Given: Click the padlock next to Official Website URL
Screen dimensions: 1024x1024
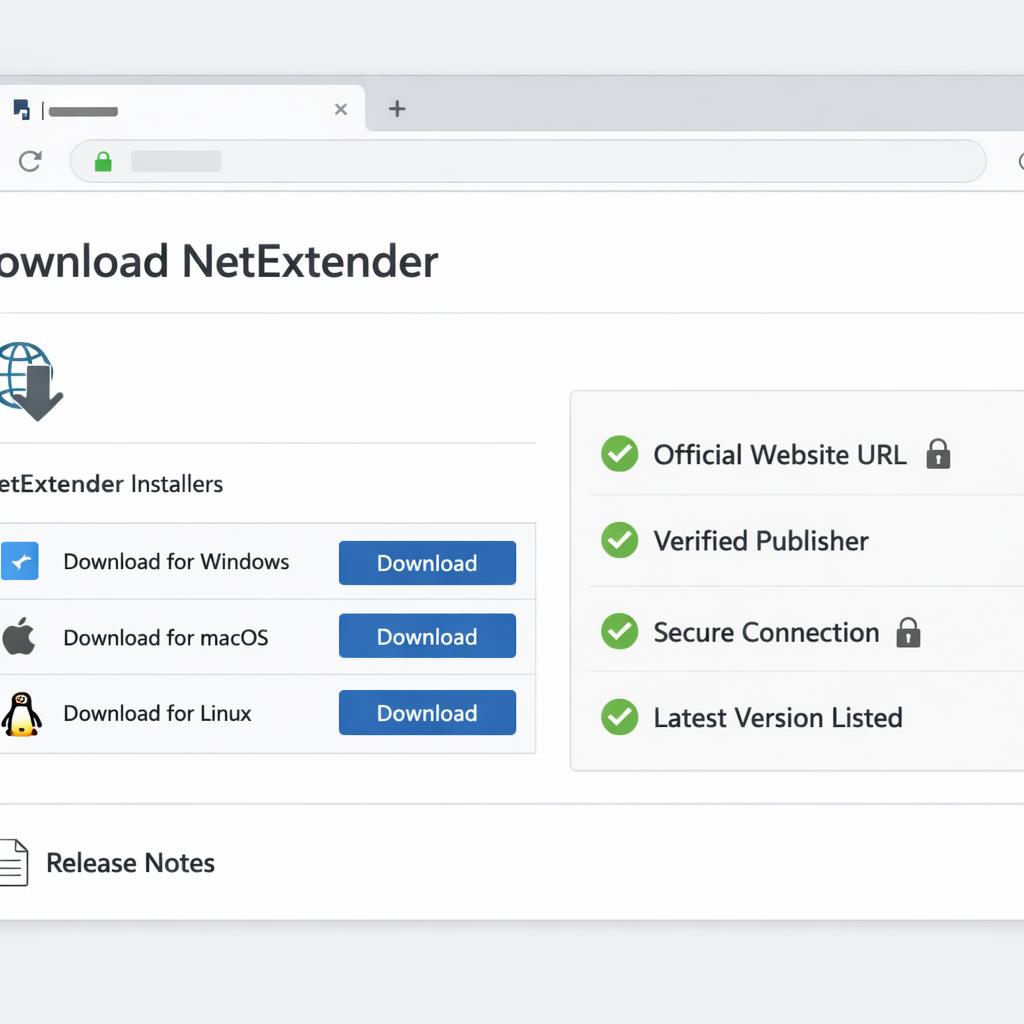Looking at the screenshot, I should tap(938, 453).
